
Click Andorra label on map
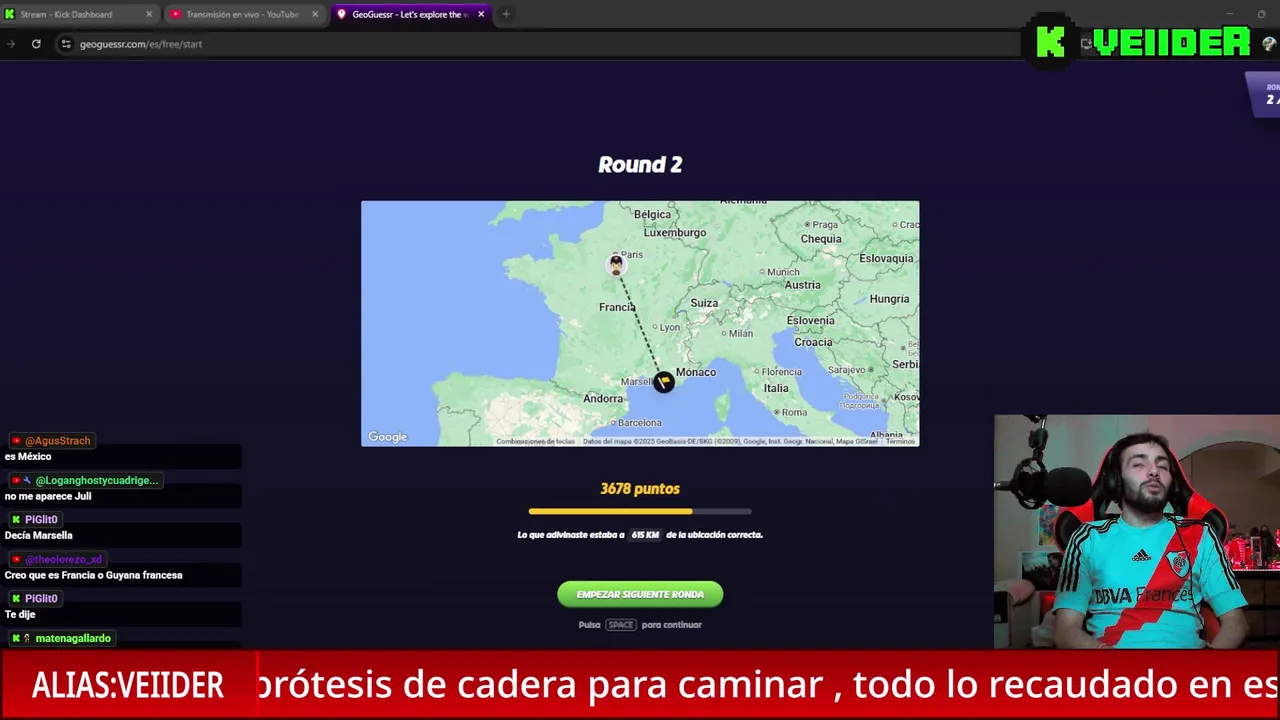(603, 398)
